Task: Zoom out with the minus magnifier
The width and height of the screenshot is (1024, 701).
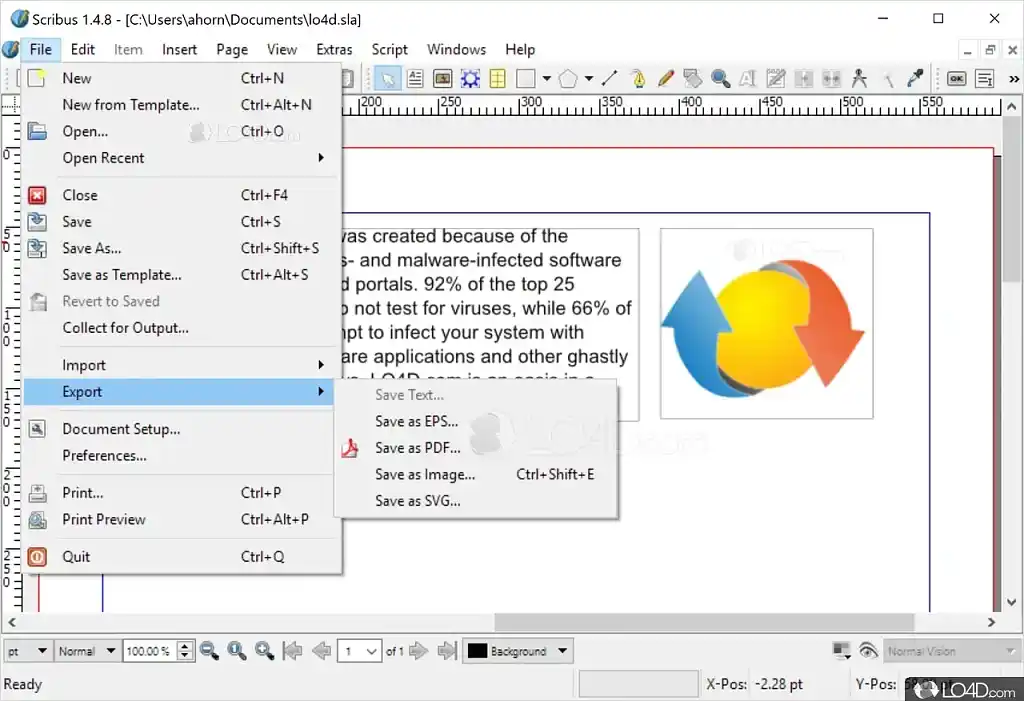Action: point(209,651)
